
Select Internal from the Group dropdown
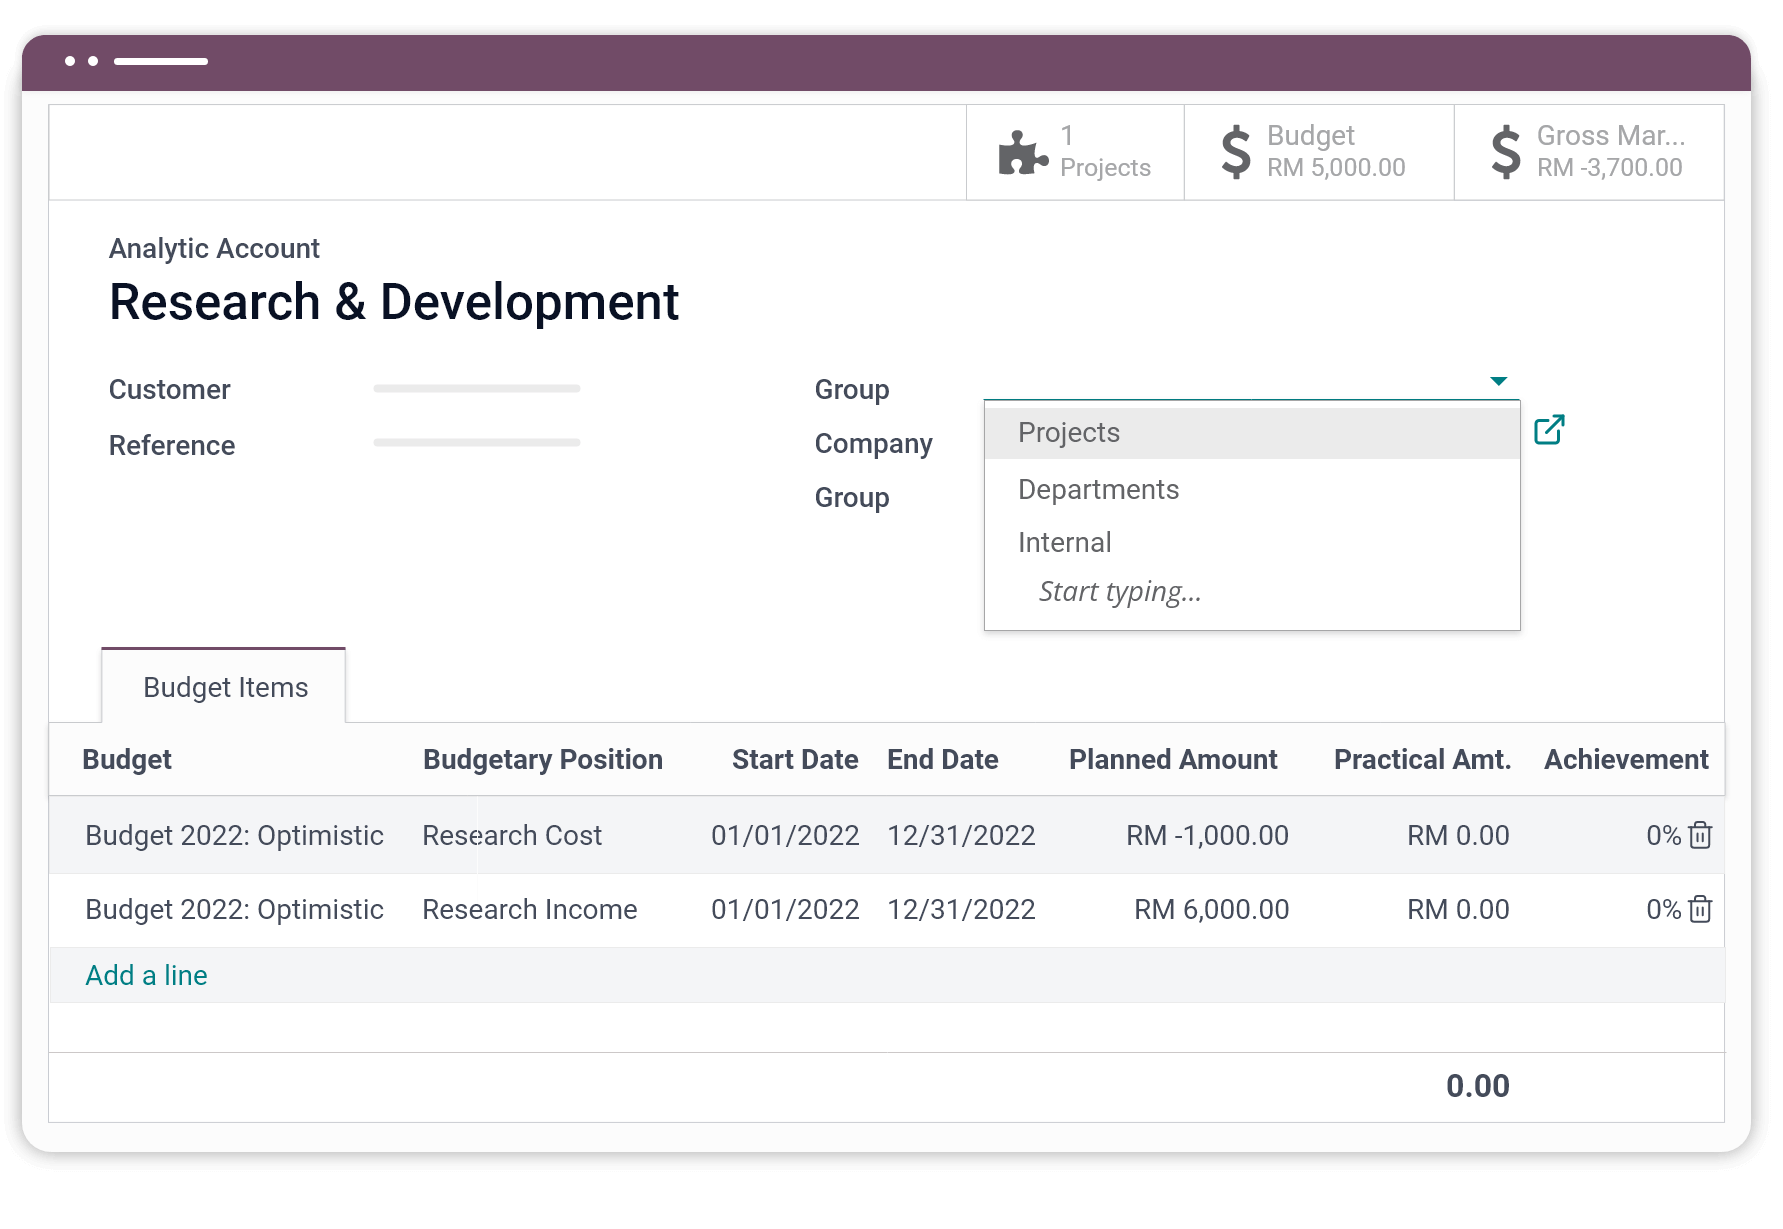1063,542
